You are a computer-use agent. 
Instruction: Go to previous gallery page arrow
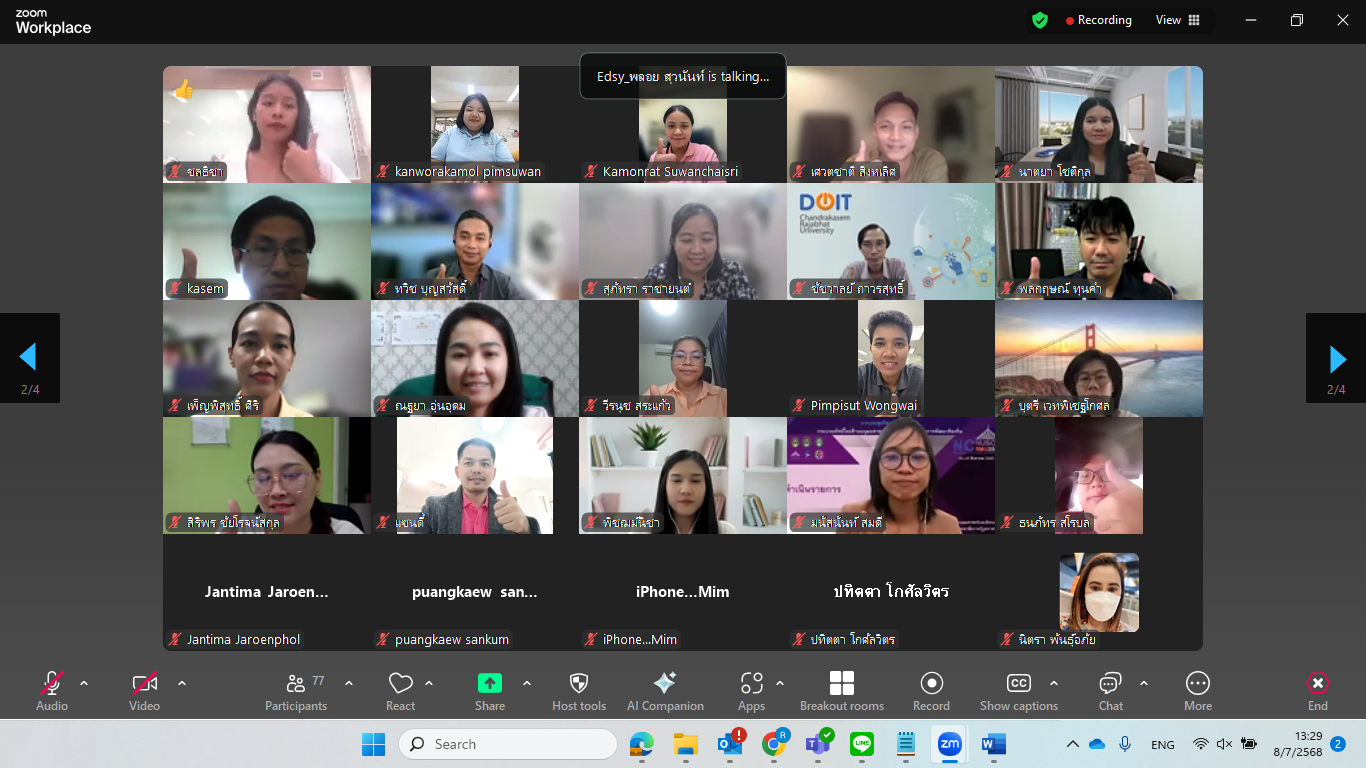(x=29, y=358)
